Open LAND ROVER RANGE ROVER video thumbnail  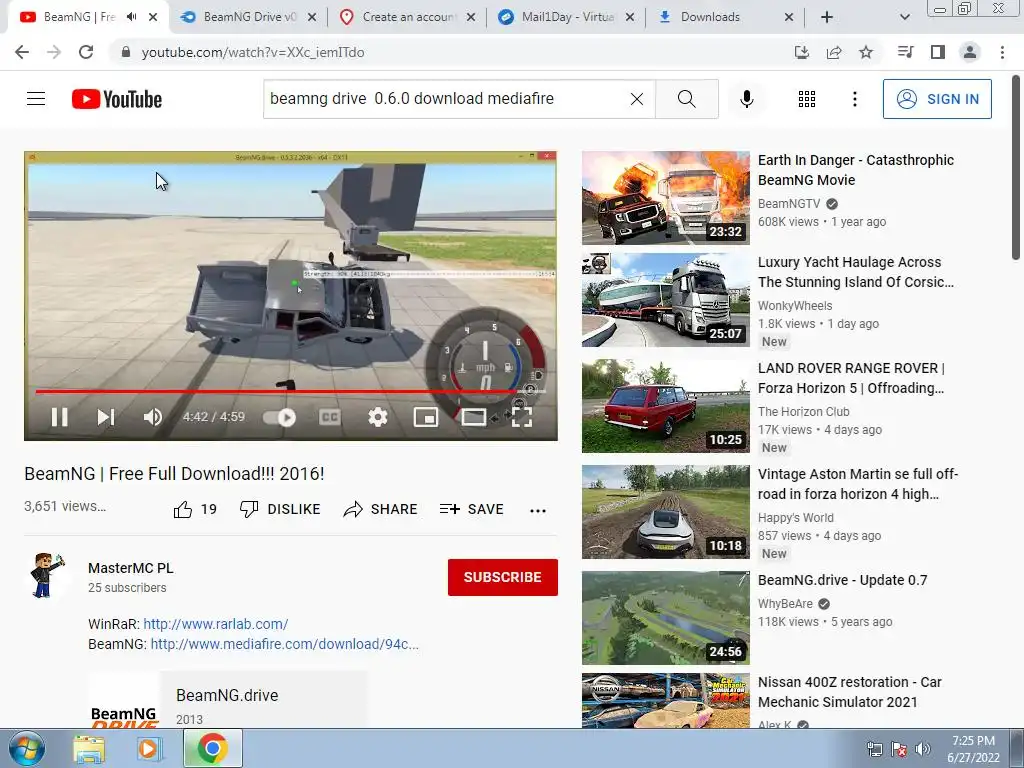tap(665, 406)
